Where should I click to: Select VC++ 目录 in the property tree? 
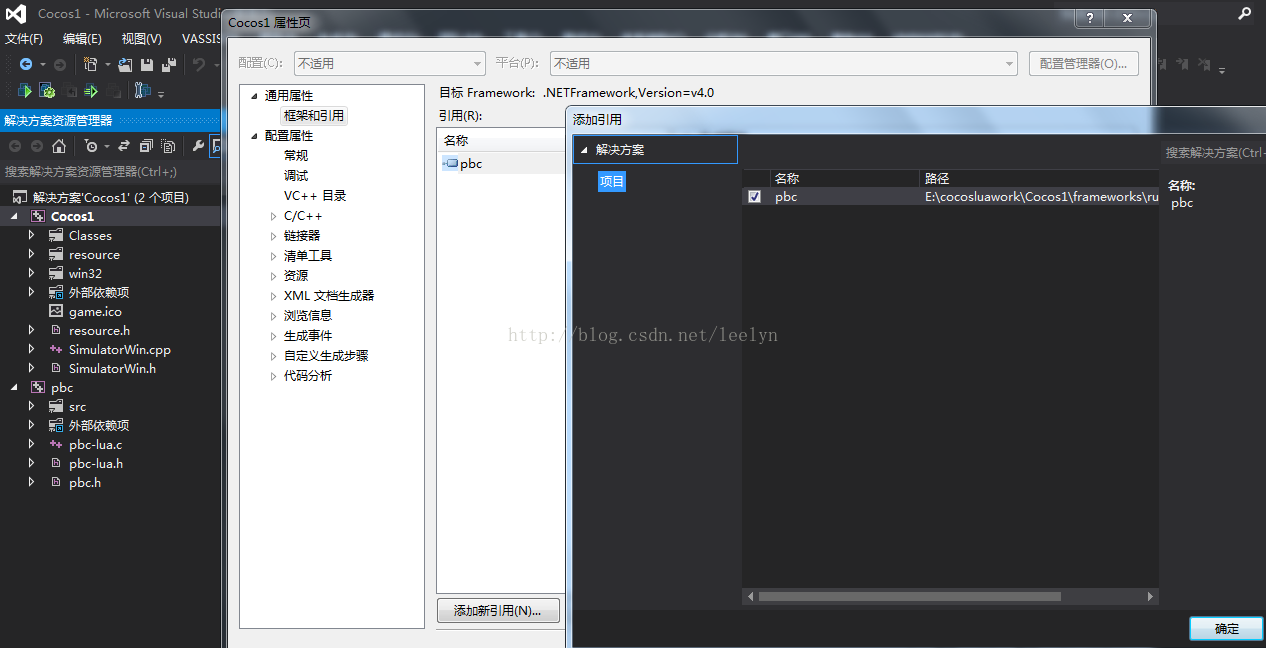pyautogui.click(x=315, y=196)
